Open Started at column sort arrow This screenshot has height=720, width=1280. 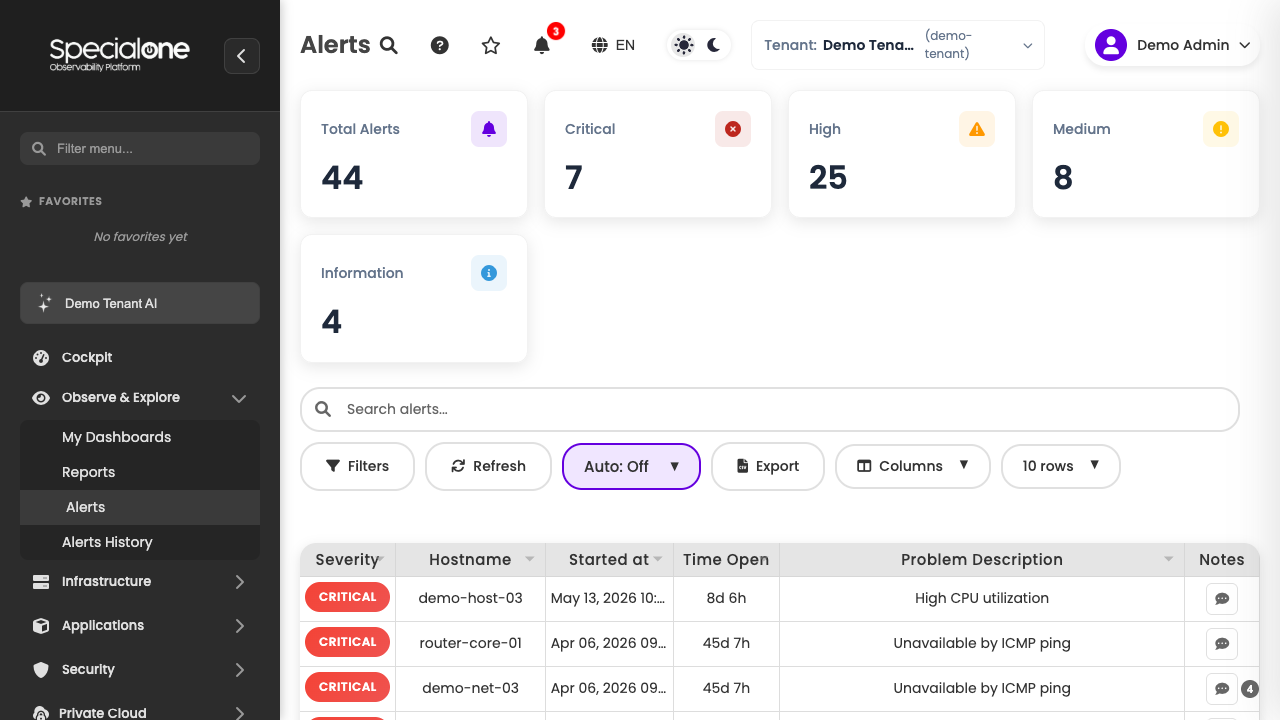click(x=659, y=560)
